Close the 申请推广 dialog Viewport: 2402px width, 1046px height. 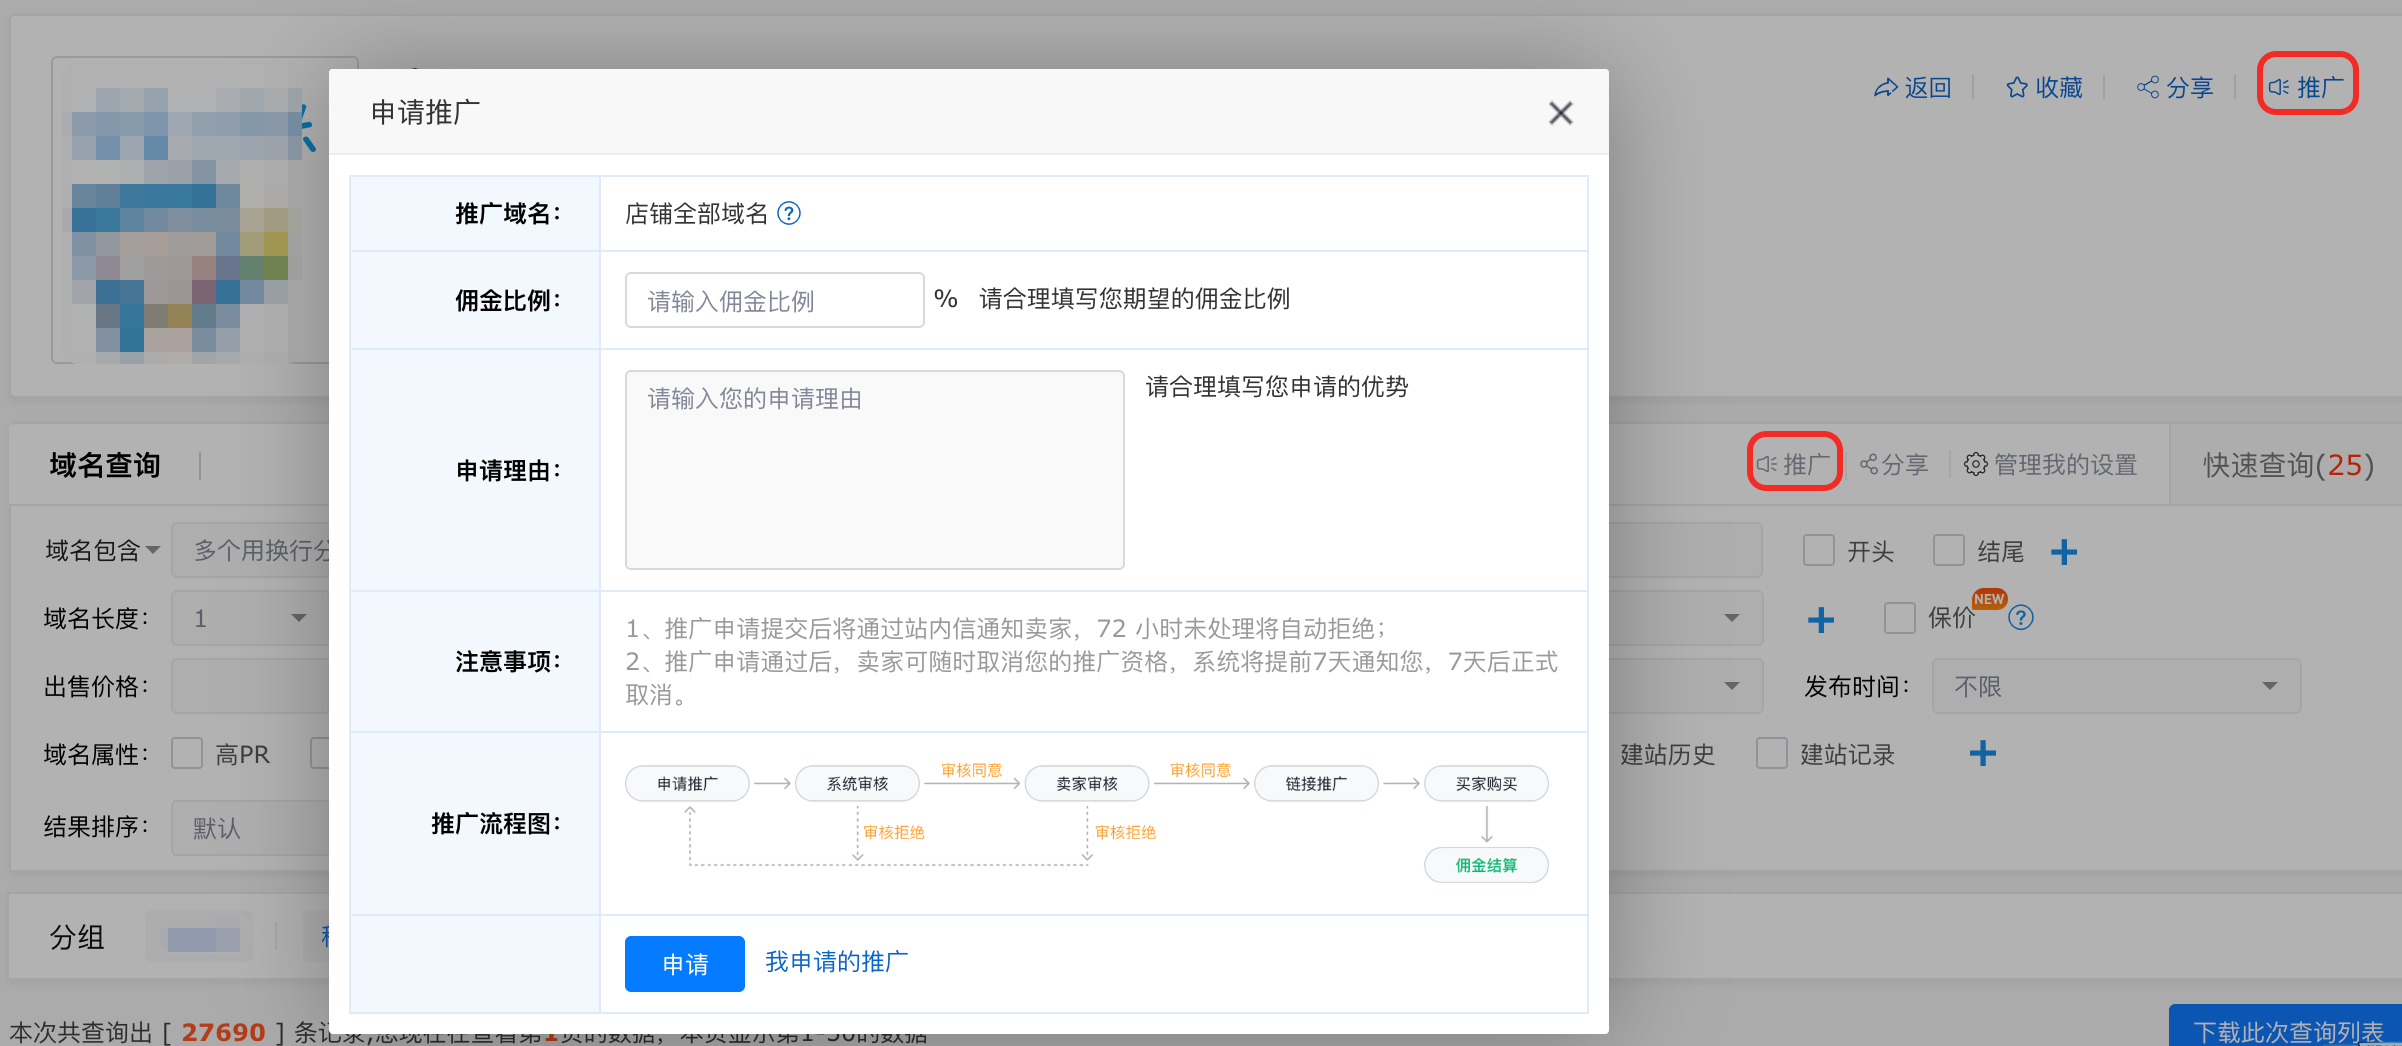tap(1560, 113)
